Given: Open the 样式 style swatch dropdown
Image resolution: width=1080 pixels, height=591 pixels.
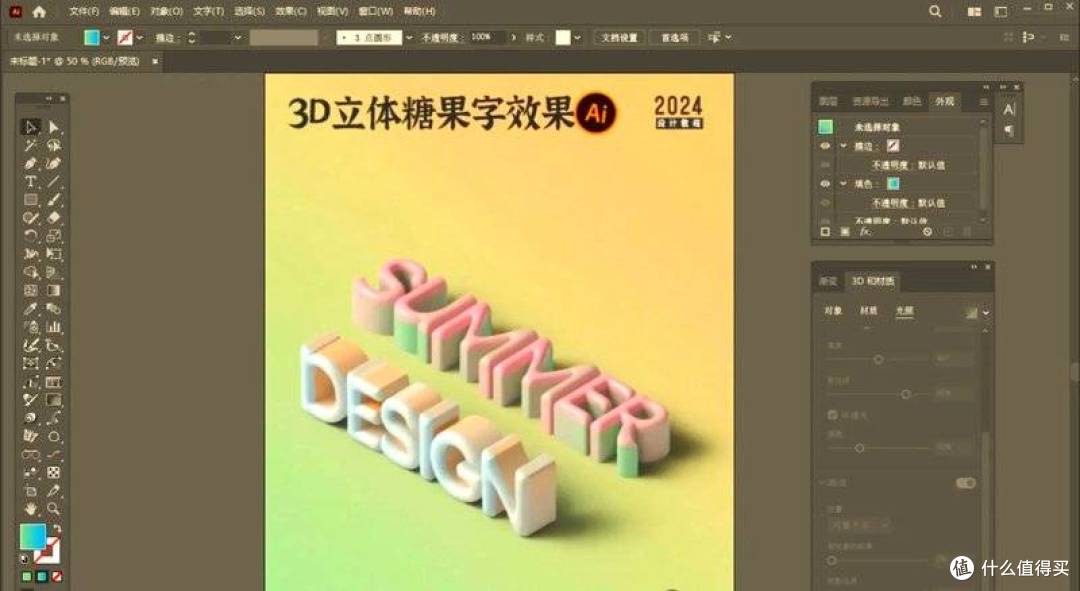Looking at the screenshot, I should pos(577,37).
